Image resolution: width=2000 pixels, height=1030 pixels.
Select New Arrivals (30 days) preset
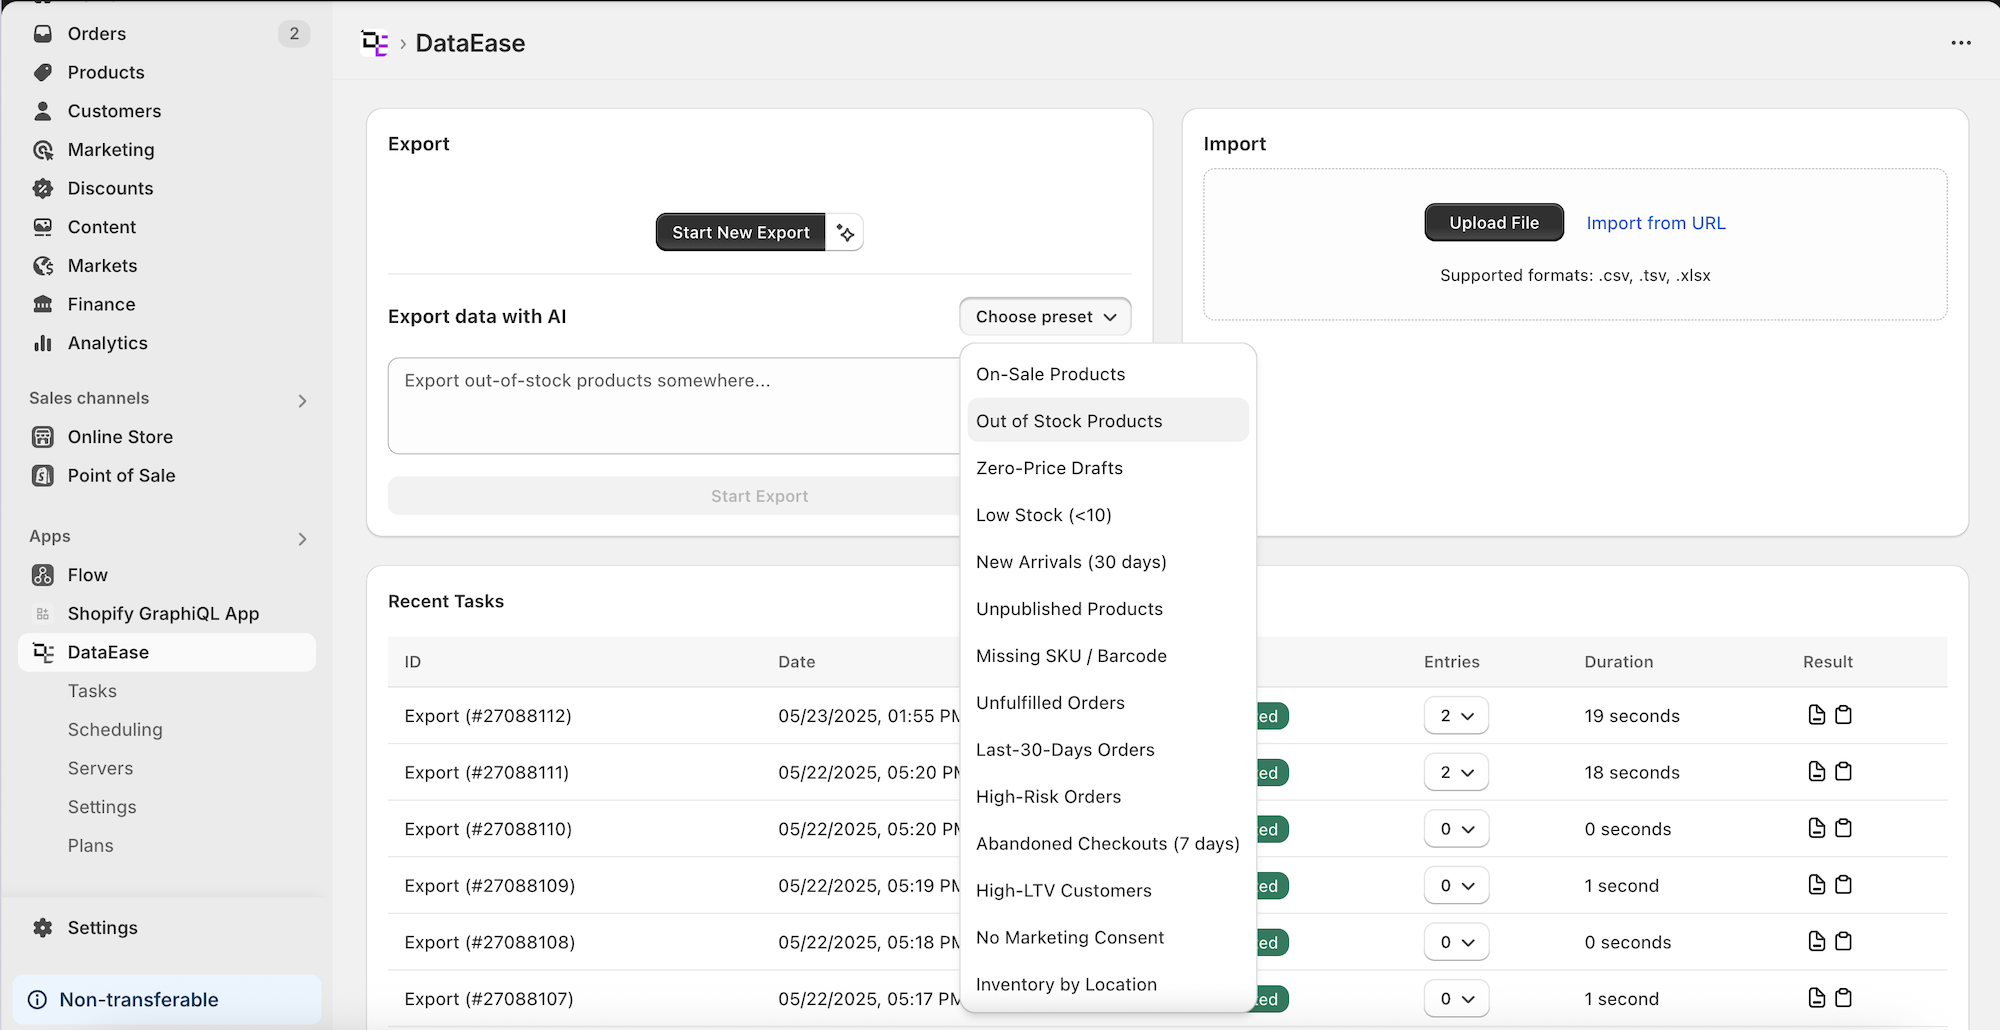(1108, 562)
